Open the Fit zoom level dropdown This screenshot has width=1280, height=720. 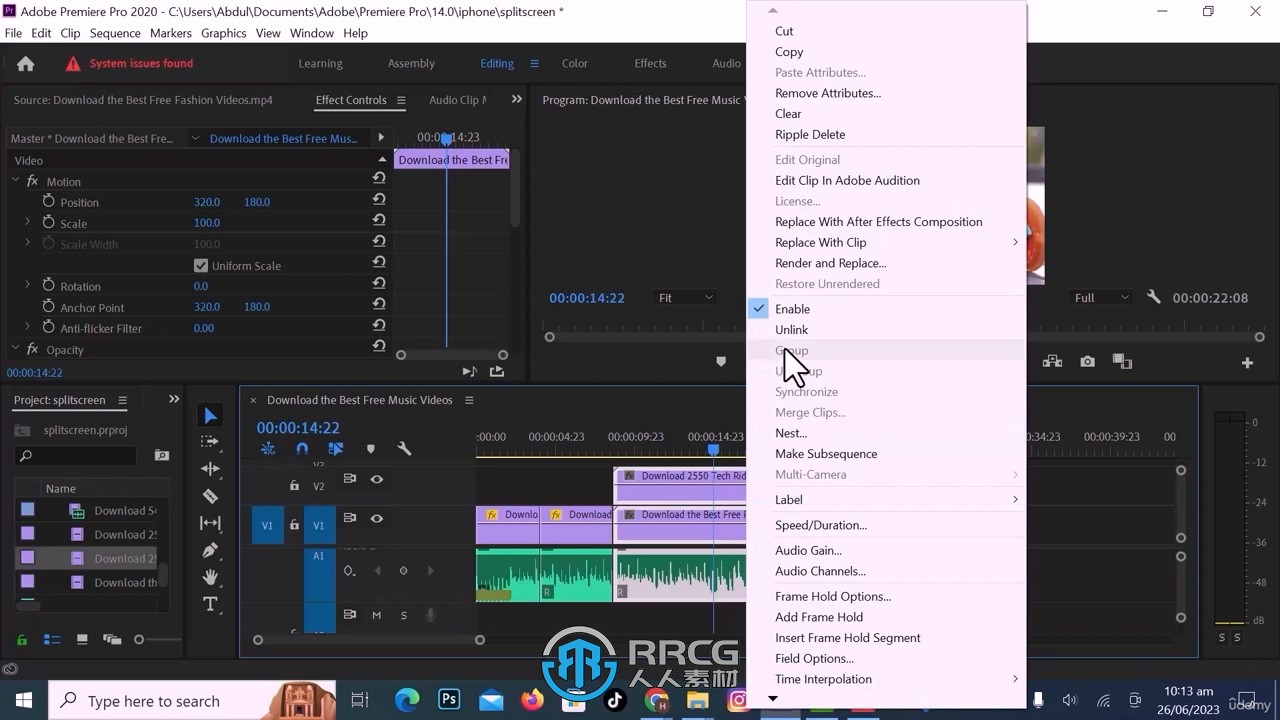[x=685, y=298]
